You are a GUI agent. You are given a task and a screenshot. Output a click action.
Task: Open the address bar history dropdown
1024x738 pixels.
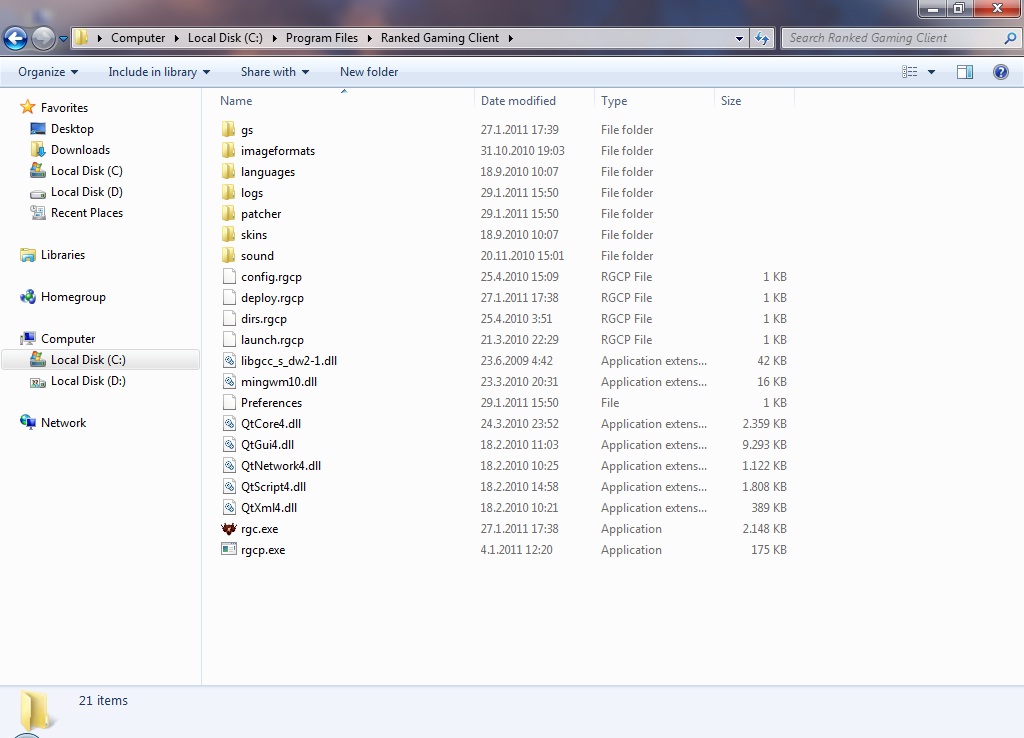tap(739, 39)
